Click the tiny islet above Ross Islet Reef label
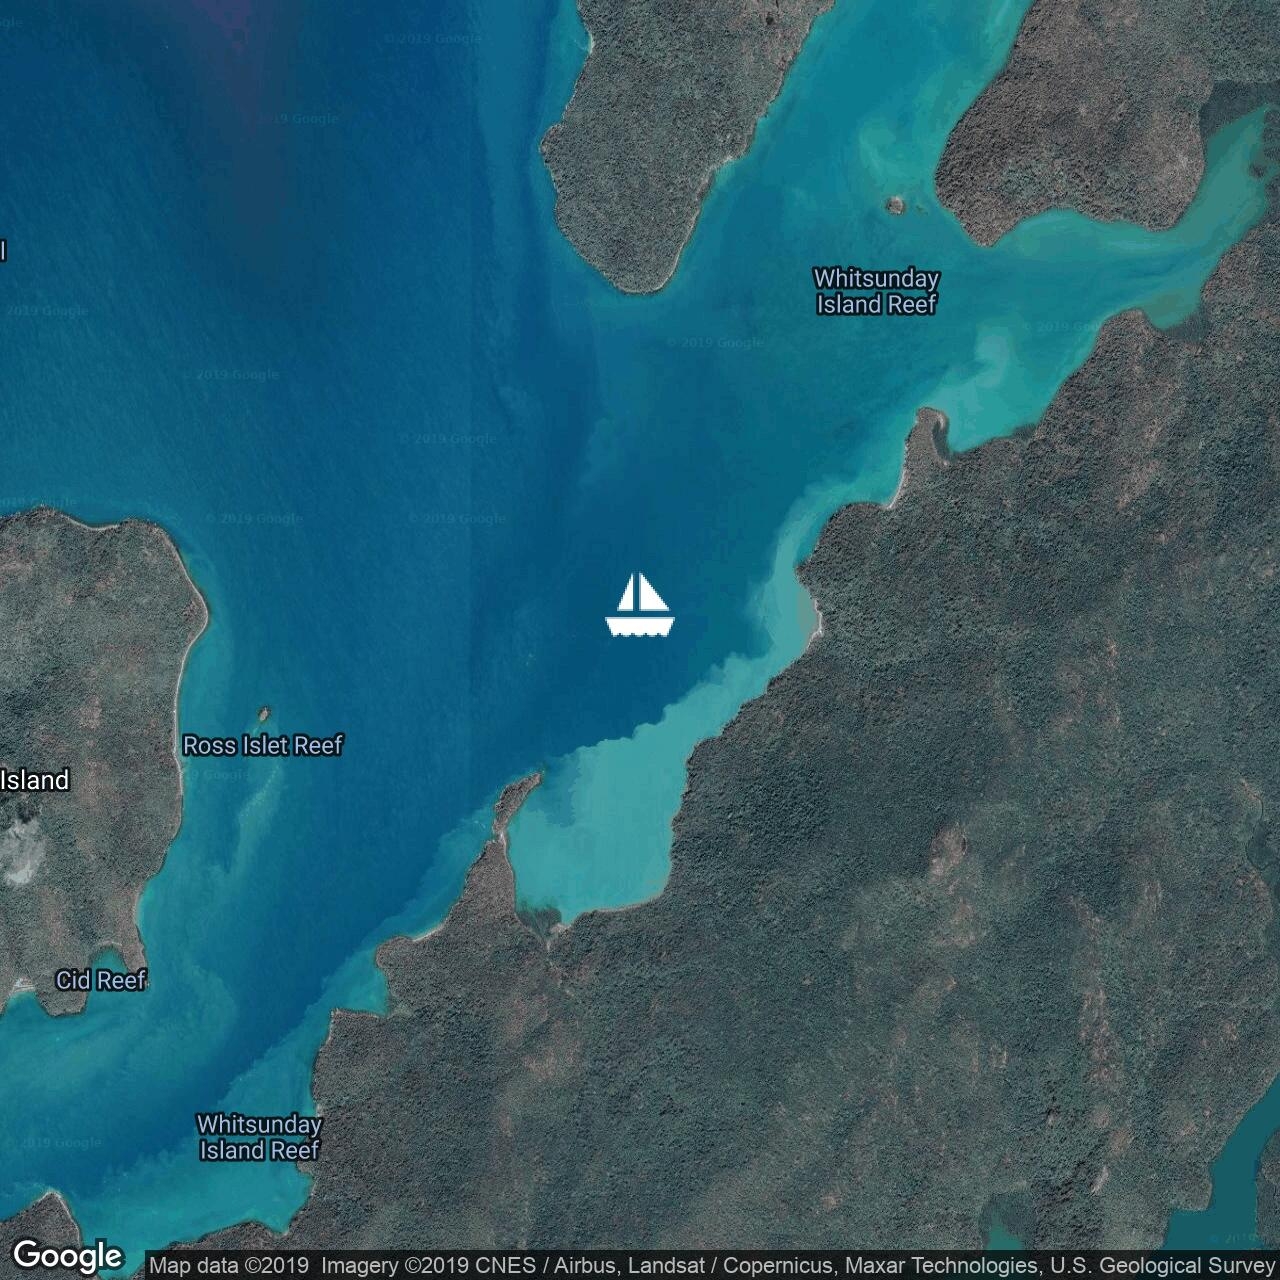The height and width of the screenshot is (1280, 1280). pos(265,713)
